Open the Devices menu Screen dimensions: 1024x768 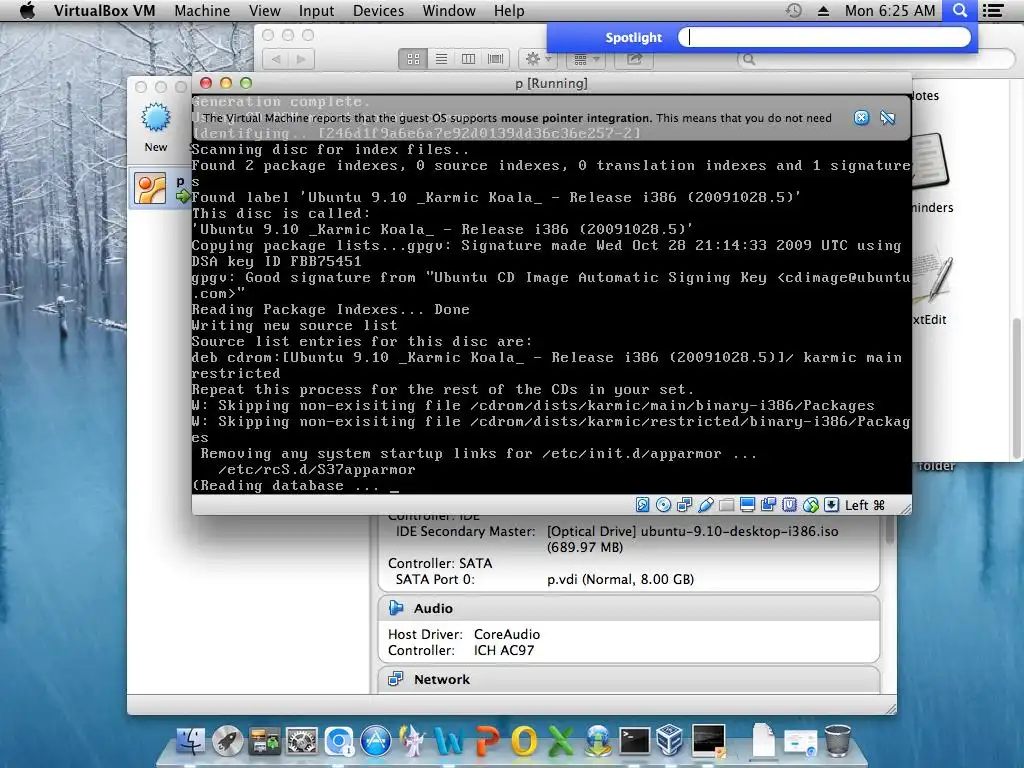(x=378, y=10)
